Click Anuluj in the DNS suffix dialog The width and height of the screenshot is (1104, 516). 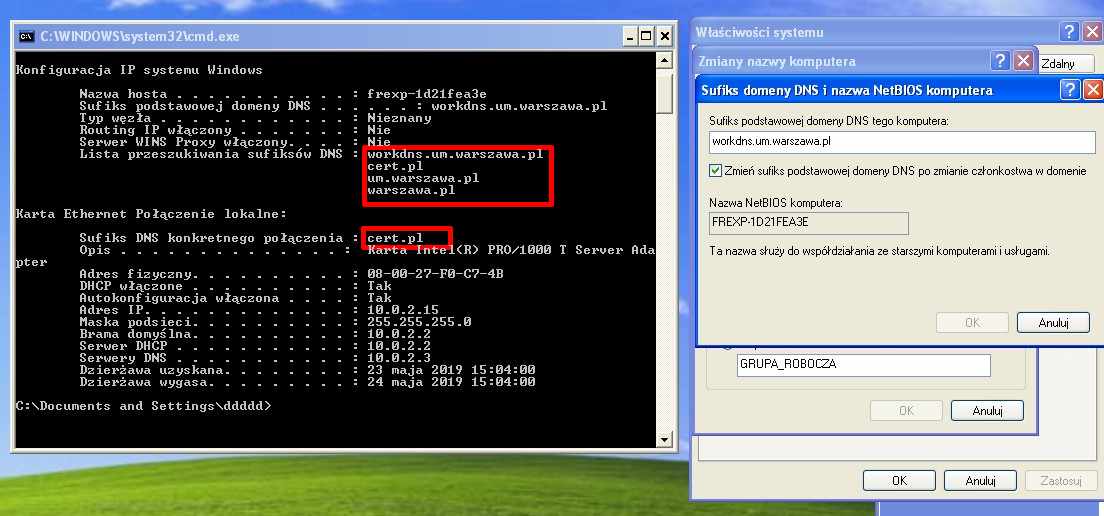(1053, 323)
